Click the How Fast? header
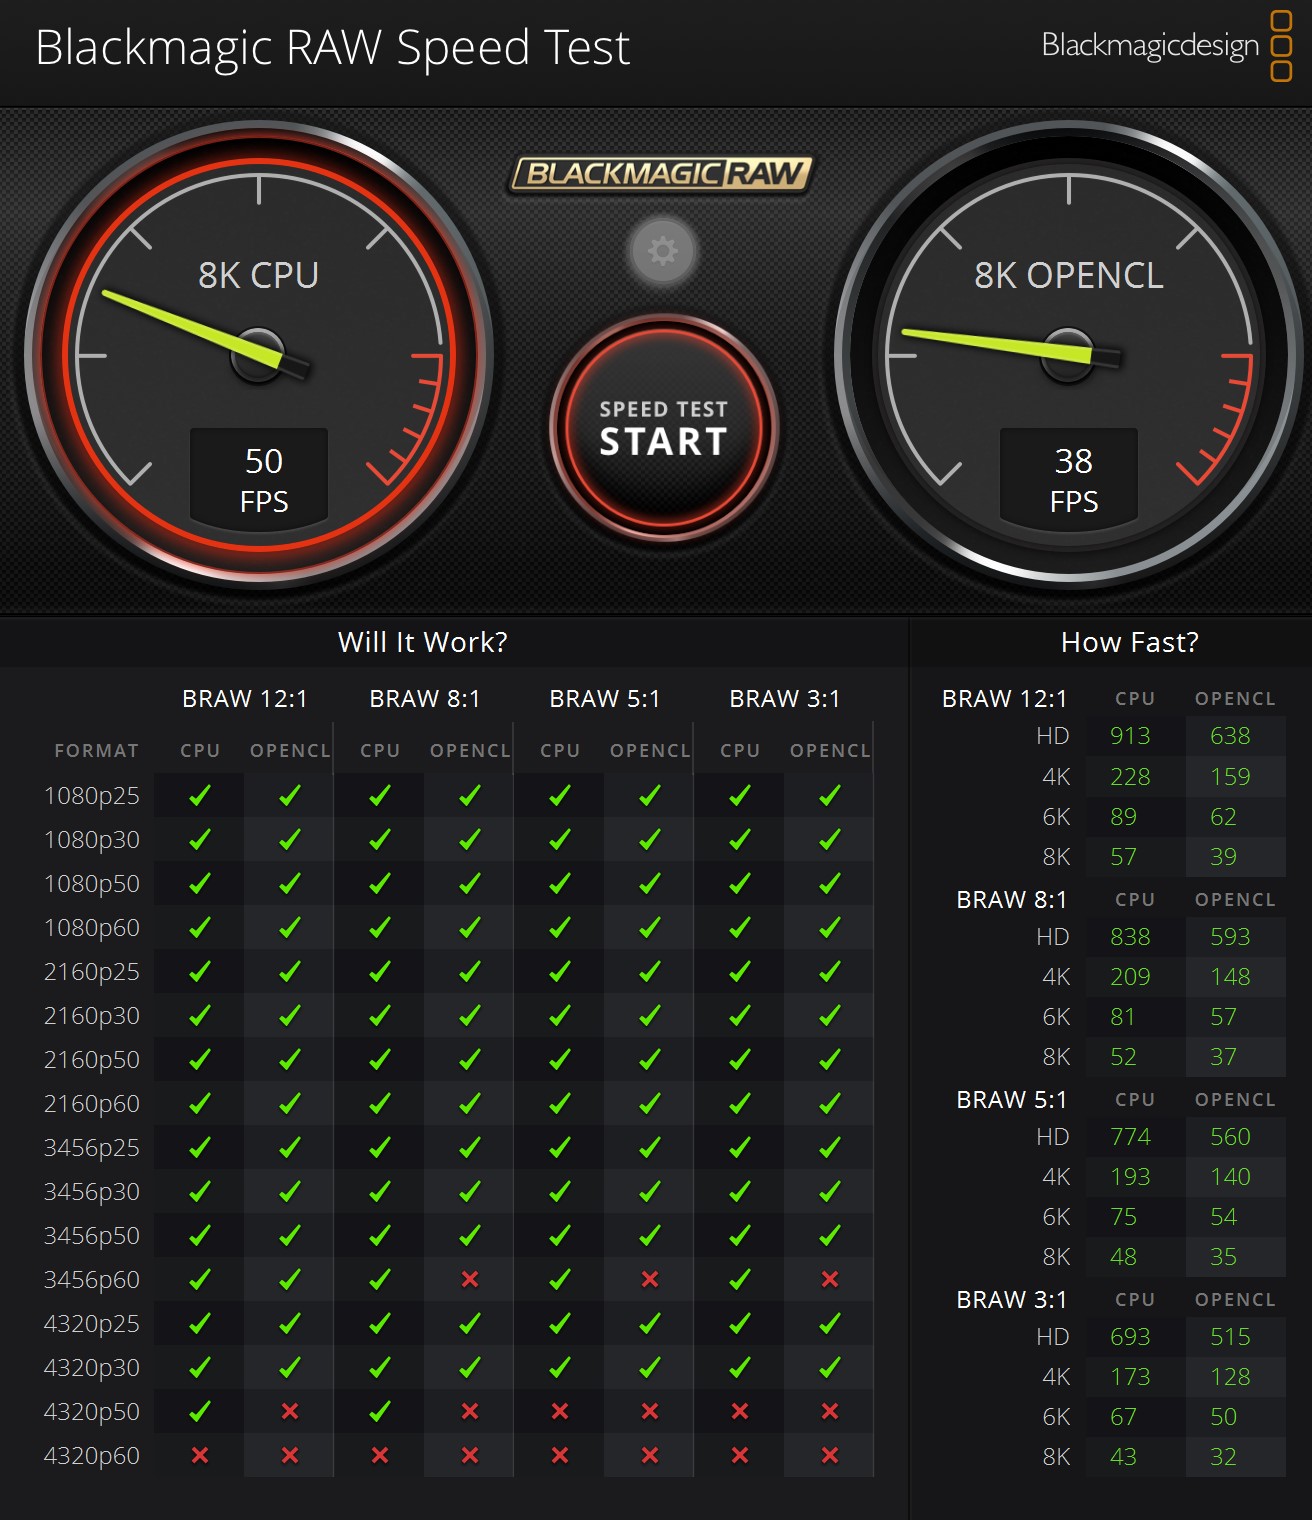Screen dimensions: 1312x1520 (1129, 642)
